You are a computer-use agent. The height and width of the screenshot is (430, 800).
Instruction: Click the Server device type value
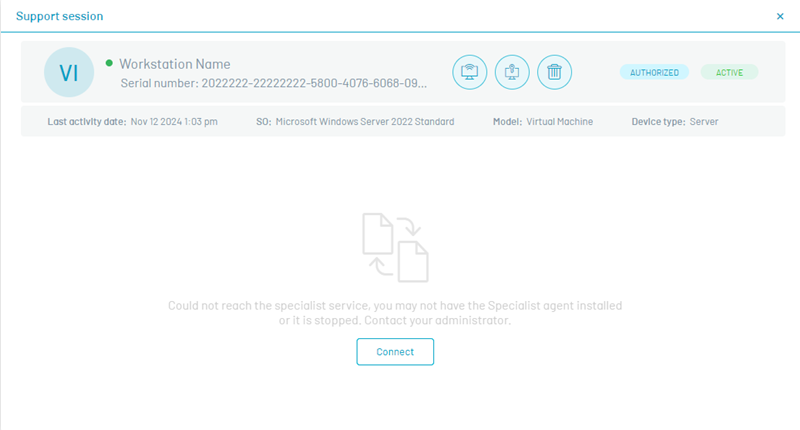[704, 121]
